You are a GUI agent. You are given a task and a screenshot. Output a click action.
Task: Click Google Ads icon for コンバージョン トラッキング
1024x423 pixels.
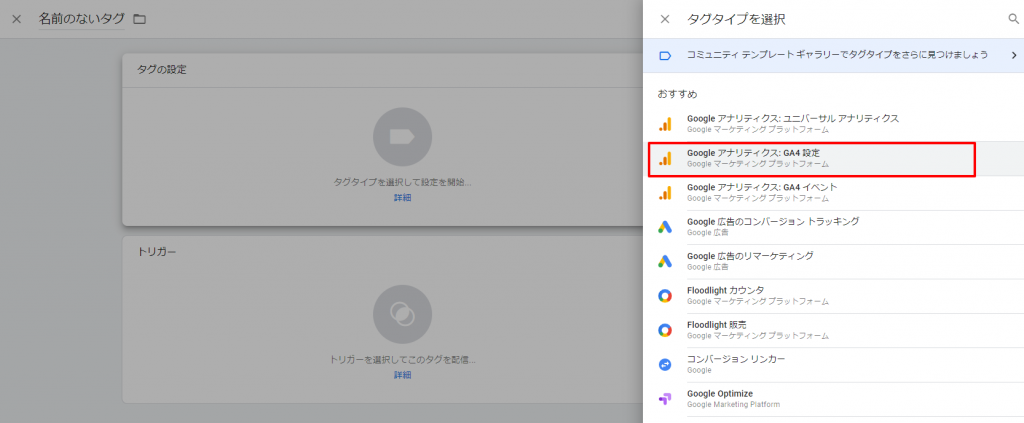click(x=665, y=227)
